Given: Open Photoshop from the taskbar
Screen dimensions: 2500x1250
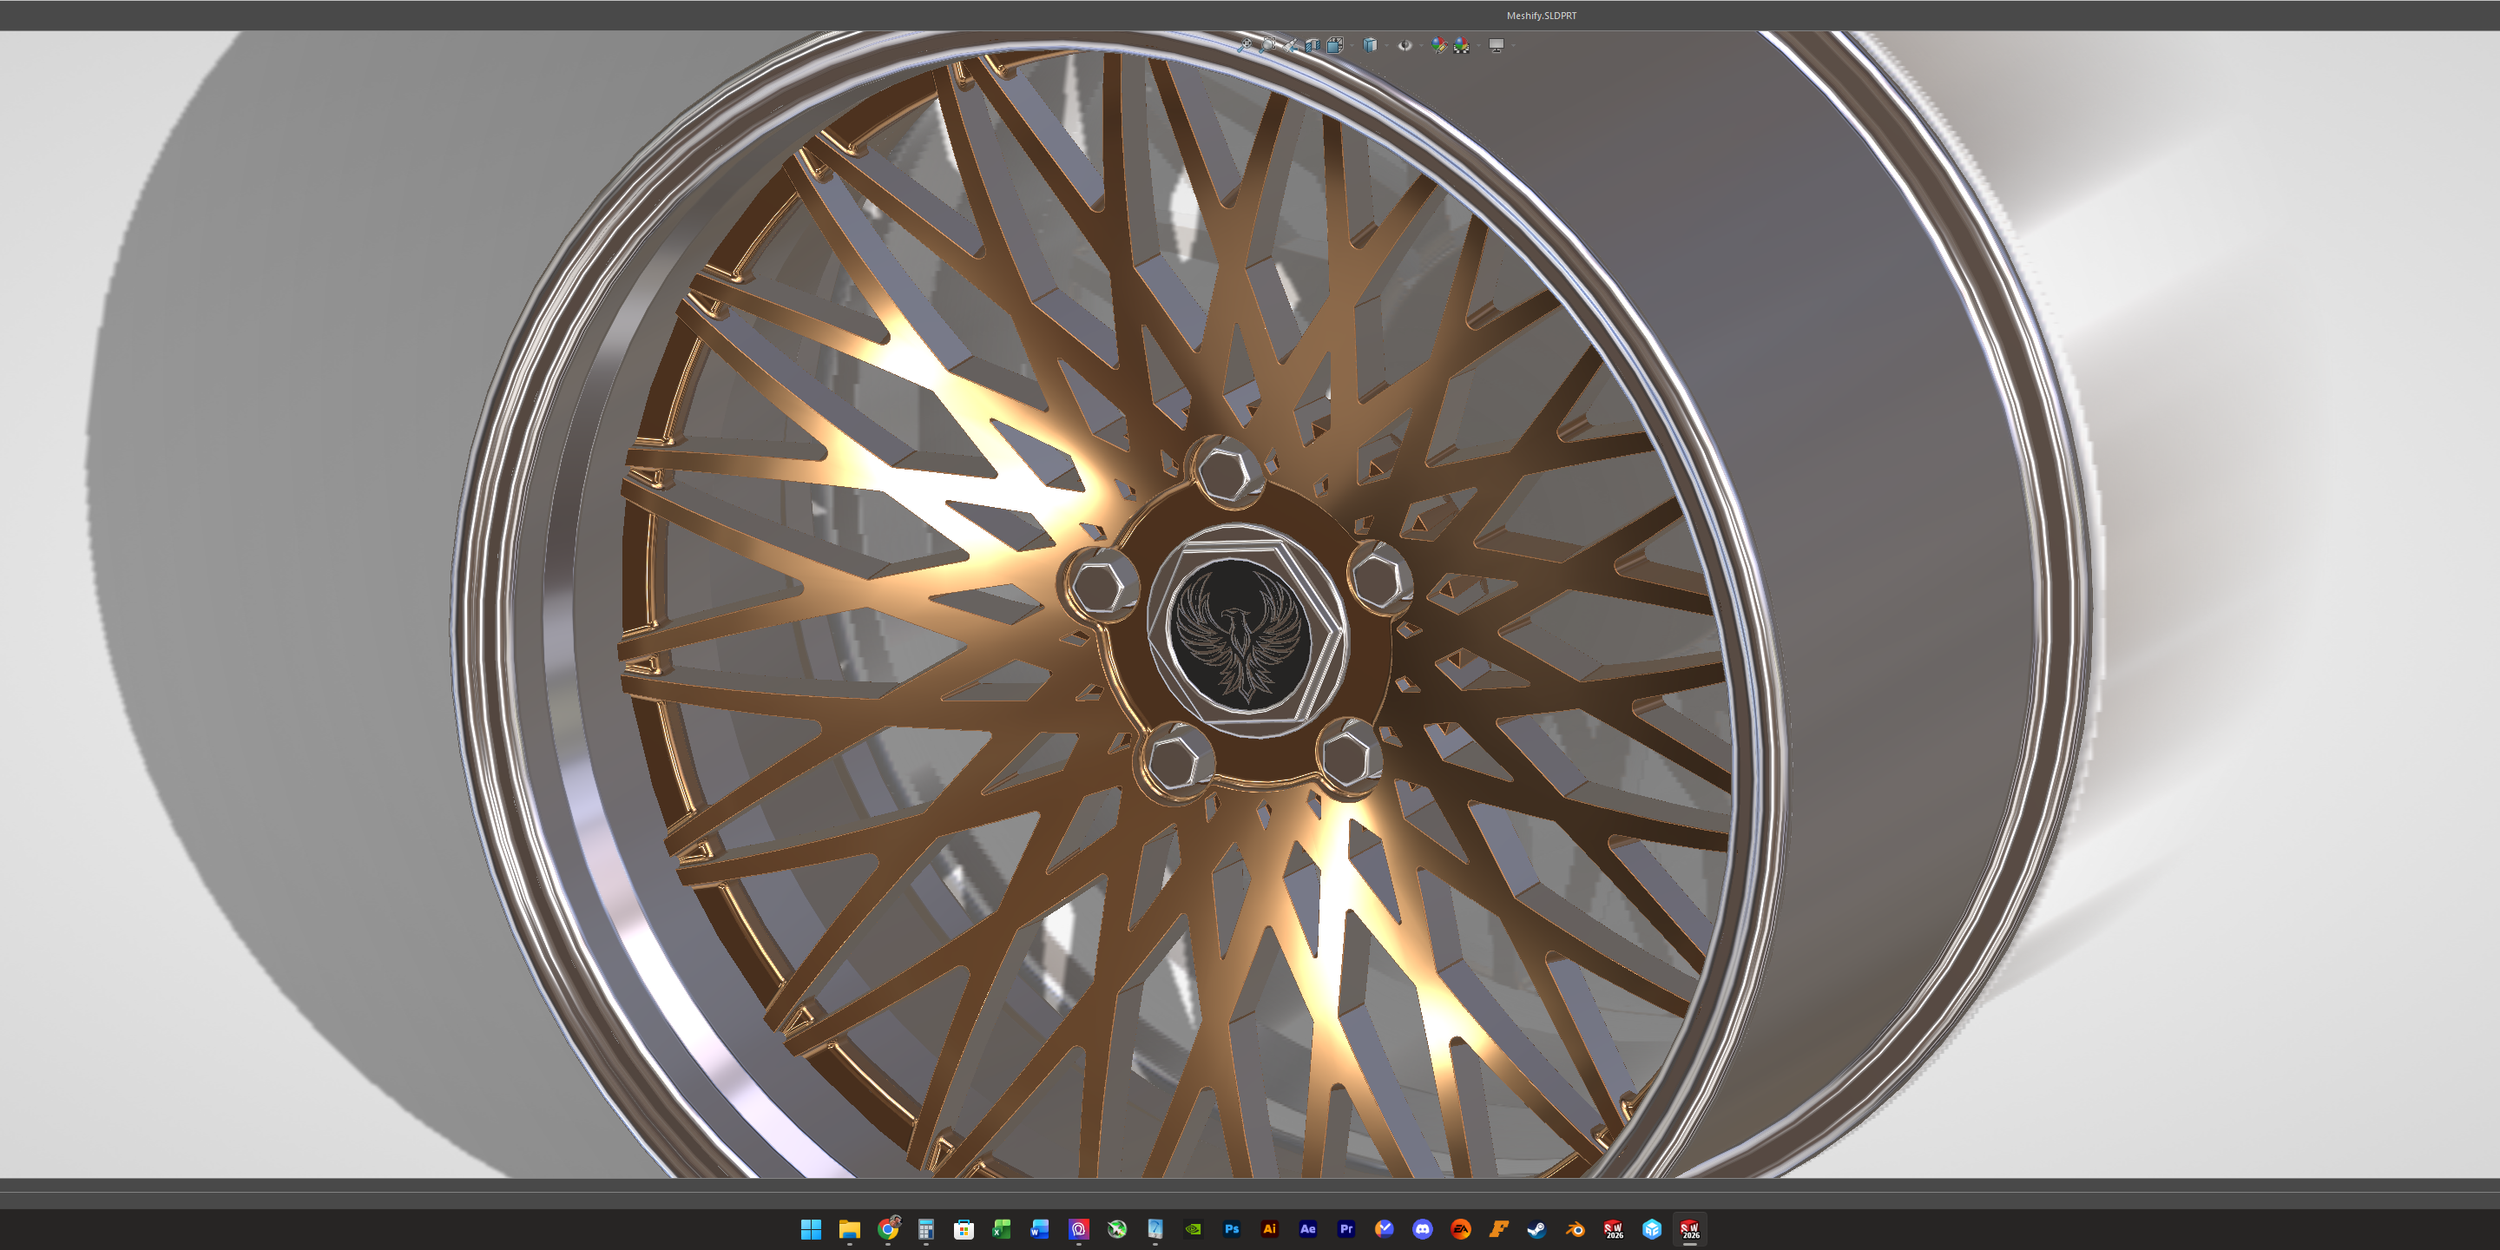Looking at the screenshot, I should 1232,1229.
